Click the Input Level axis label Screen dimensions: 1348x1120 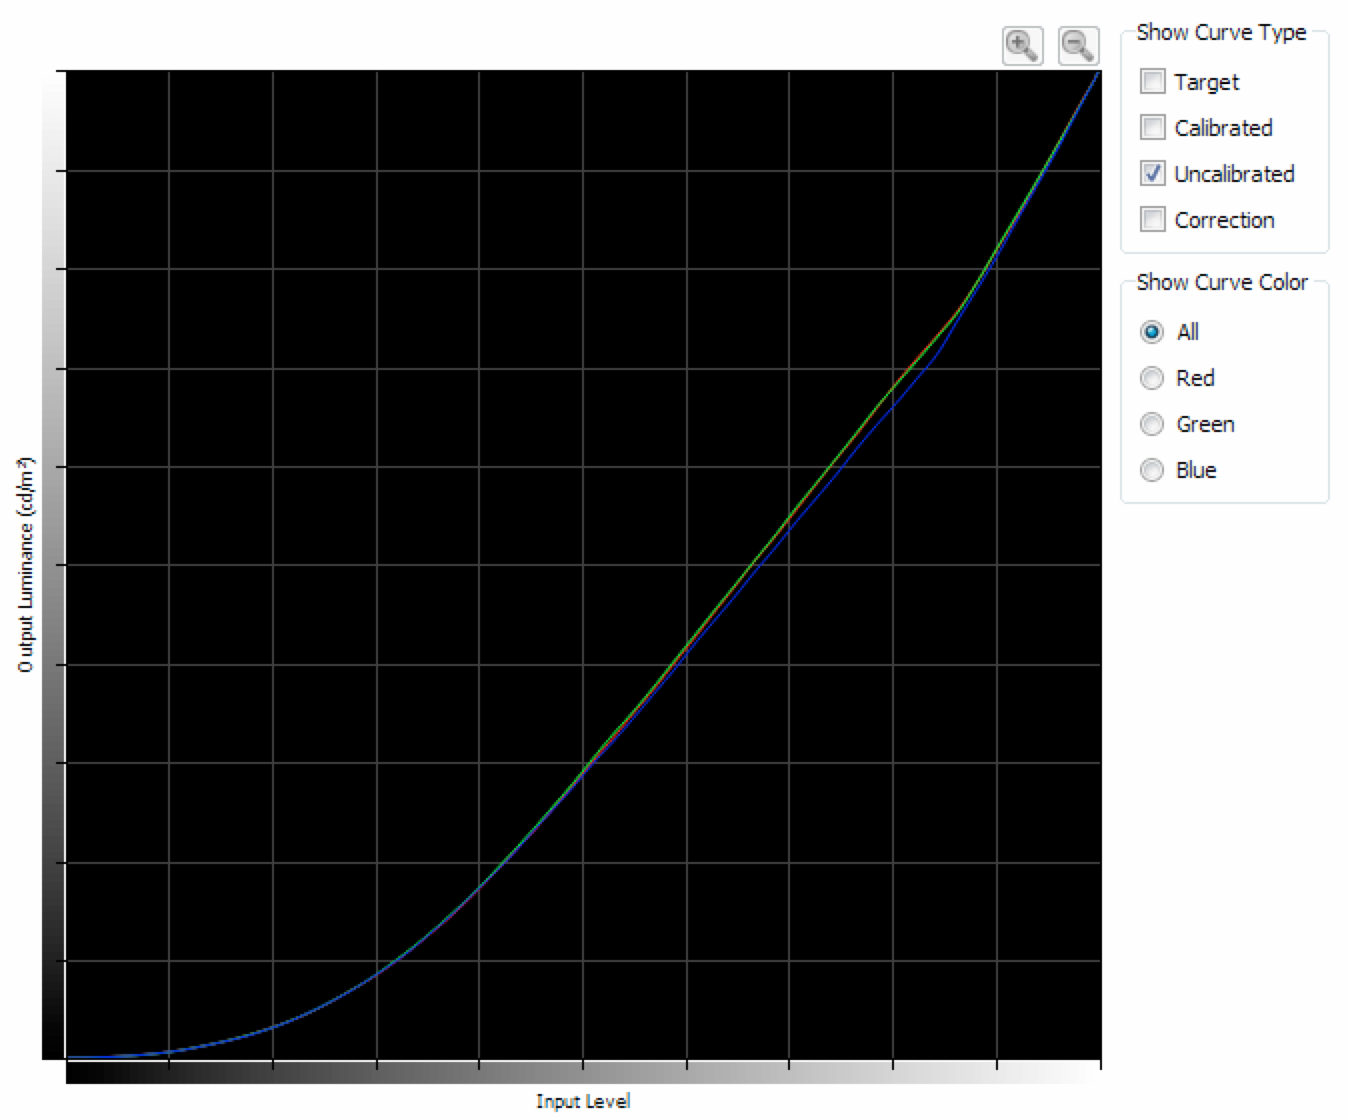(583, 1101)
